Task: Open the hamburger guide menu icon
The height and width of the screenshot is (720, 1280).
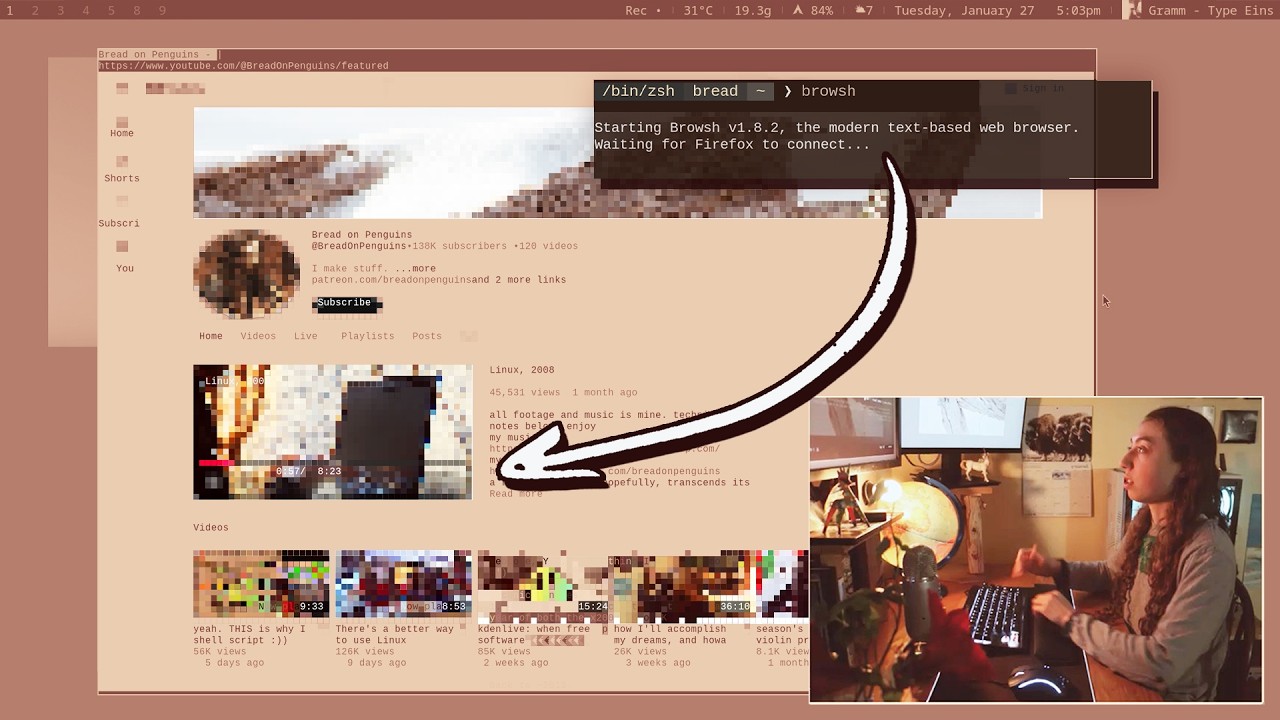Action: click(x=122, y=89)
